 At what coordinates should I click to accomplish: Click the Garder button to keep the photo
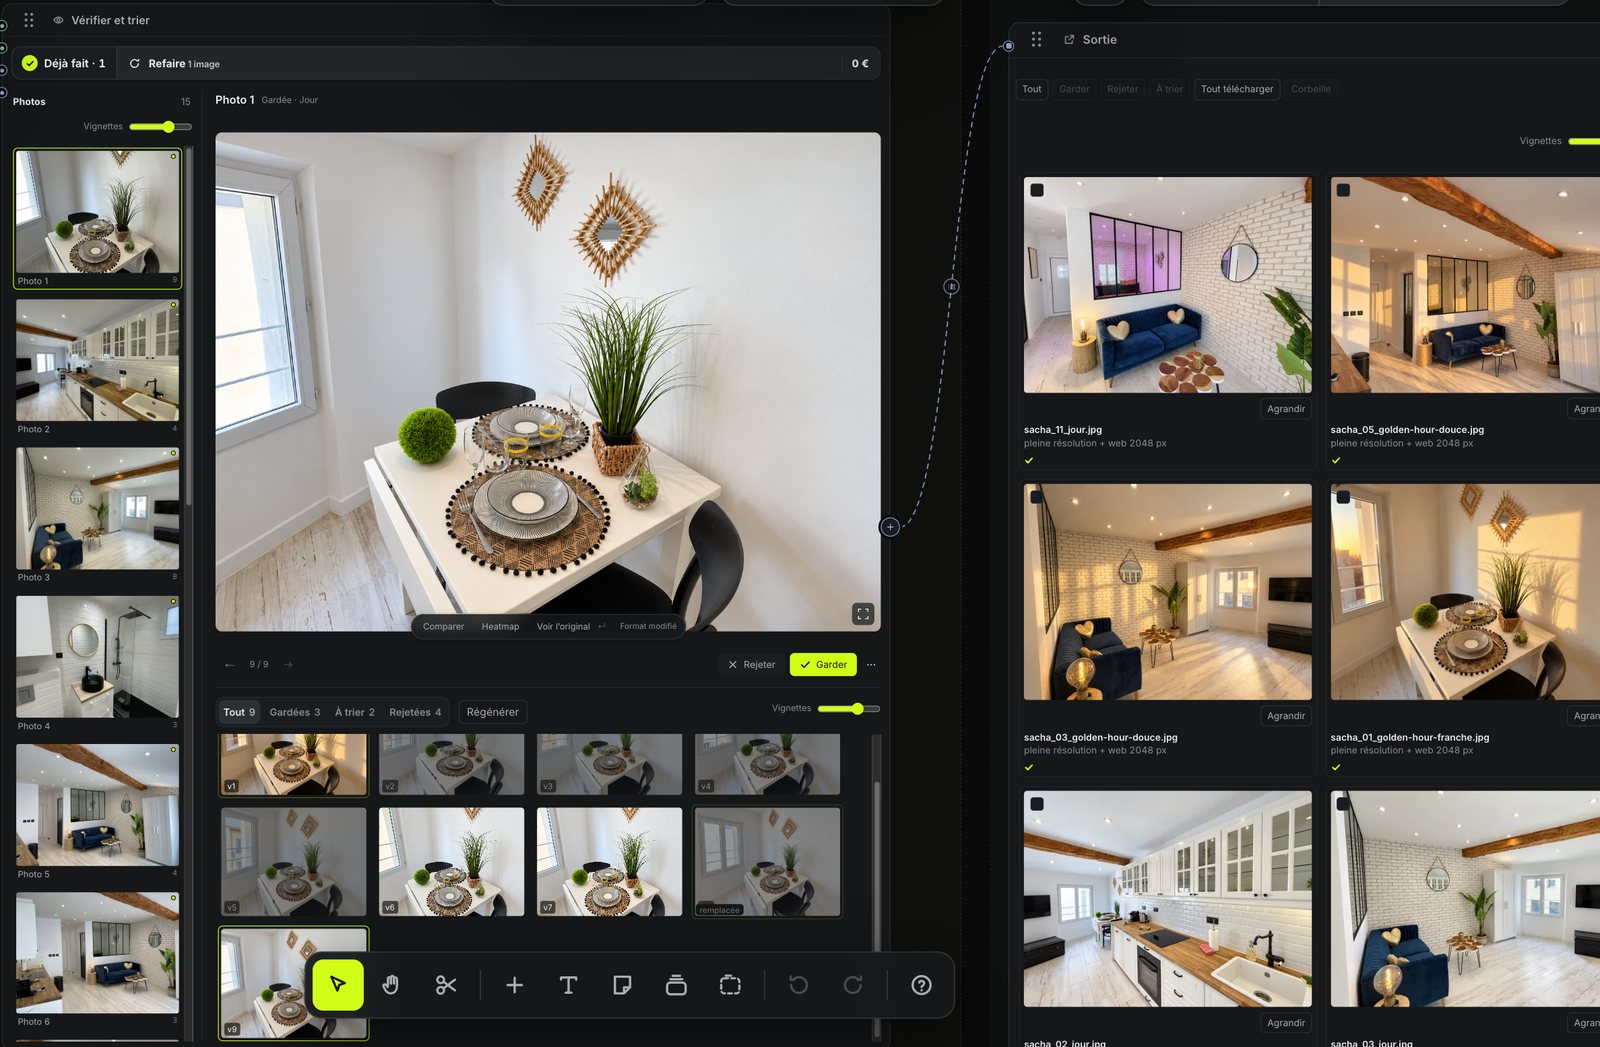click(823, 665)
